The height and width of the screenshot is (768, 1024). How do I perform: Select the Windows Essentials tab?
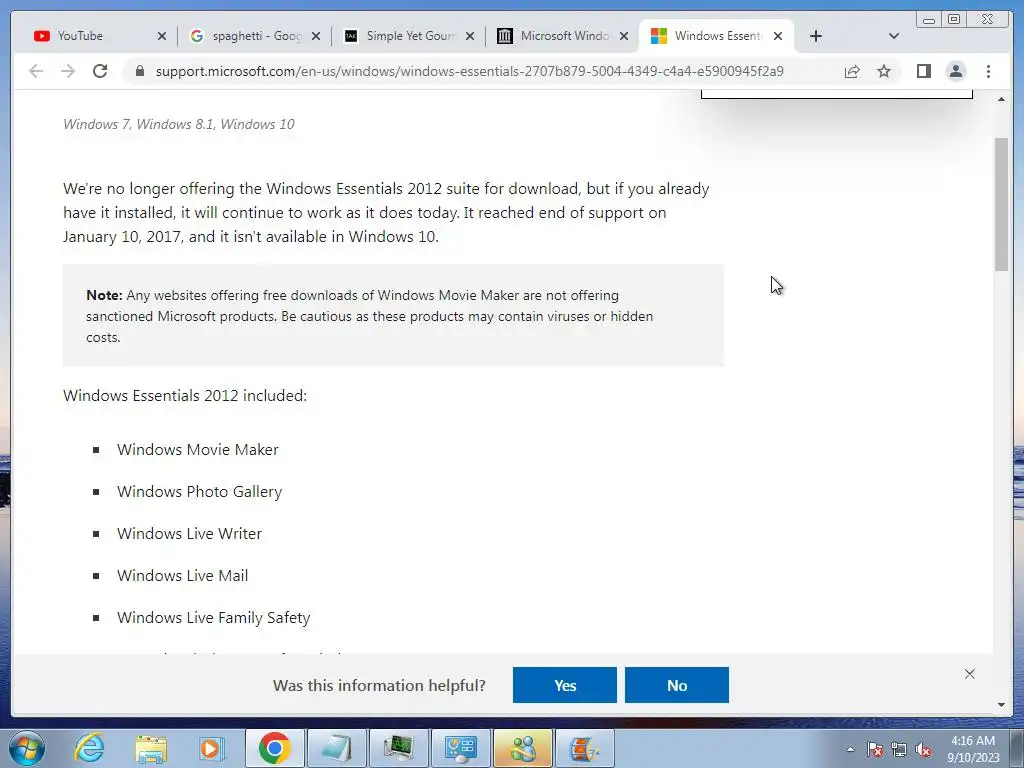(714, 36)
